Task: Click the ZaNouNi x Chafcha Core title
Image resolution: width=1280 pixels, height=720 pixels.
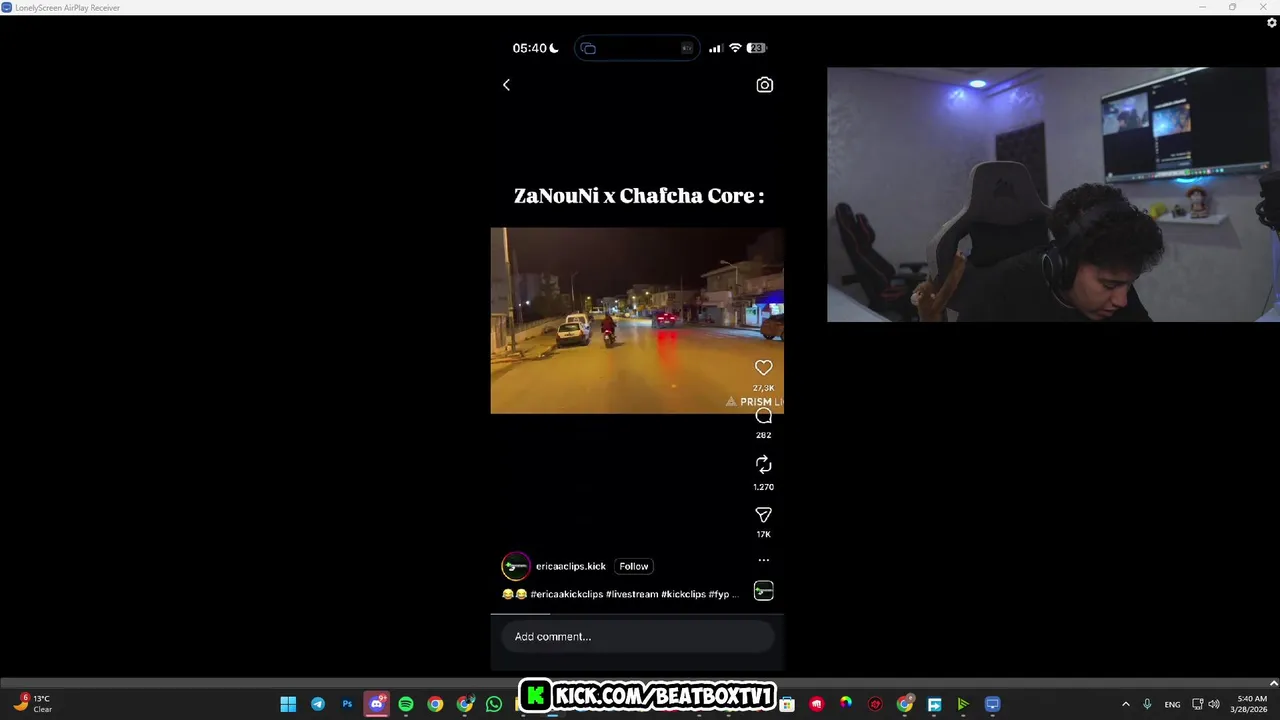Action: [x=638, y=196]
